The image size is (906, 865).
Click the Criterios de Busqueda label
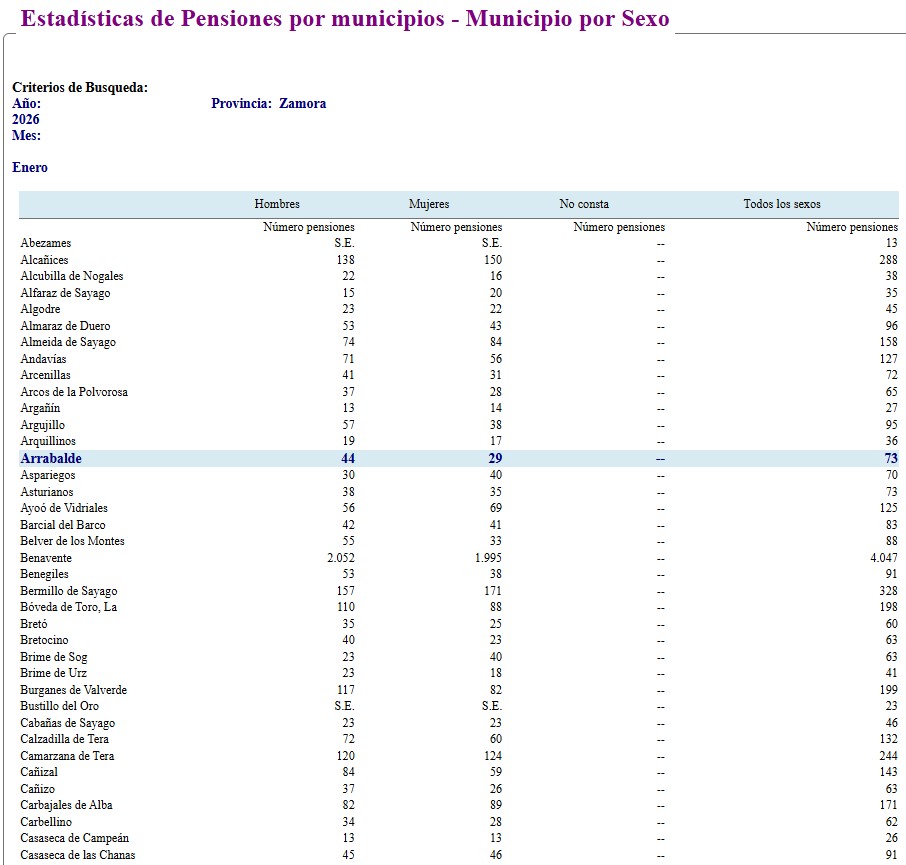click(80, 88)
